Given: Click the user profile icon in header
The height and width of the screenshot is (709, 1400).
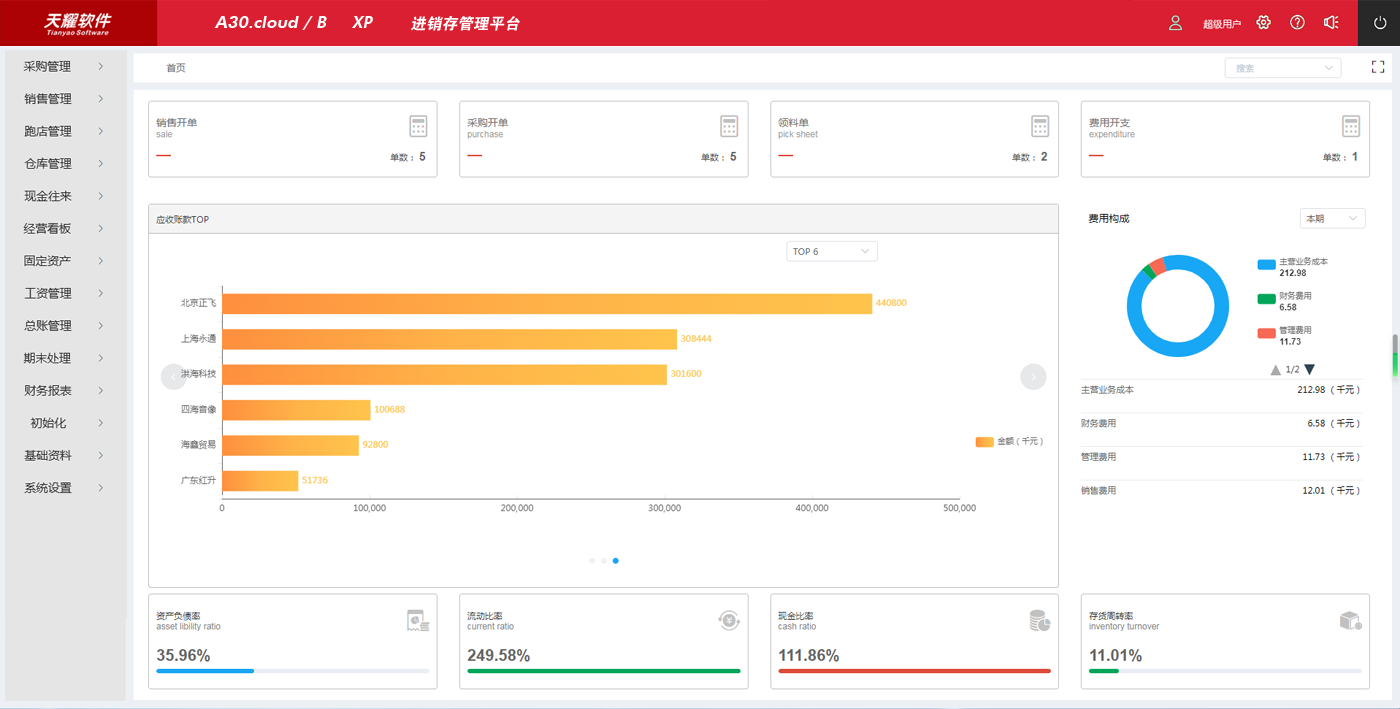Looking at the screenshot, I should (1175, 23).
